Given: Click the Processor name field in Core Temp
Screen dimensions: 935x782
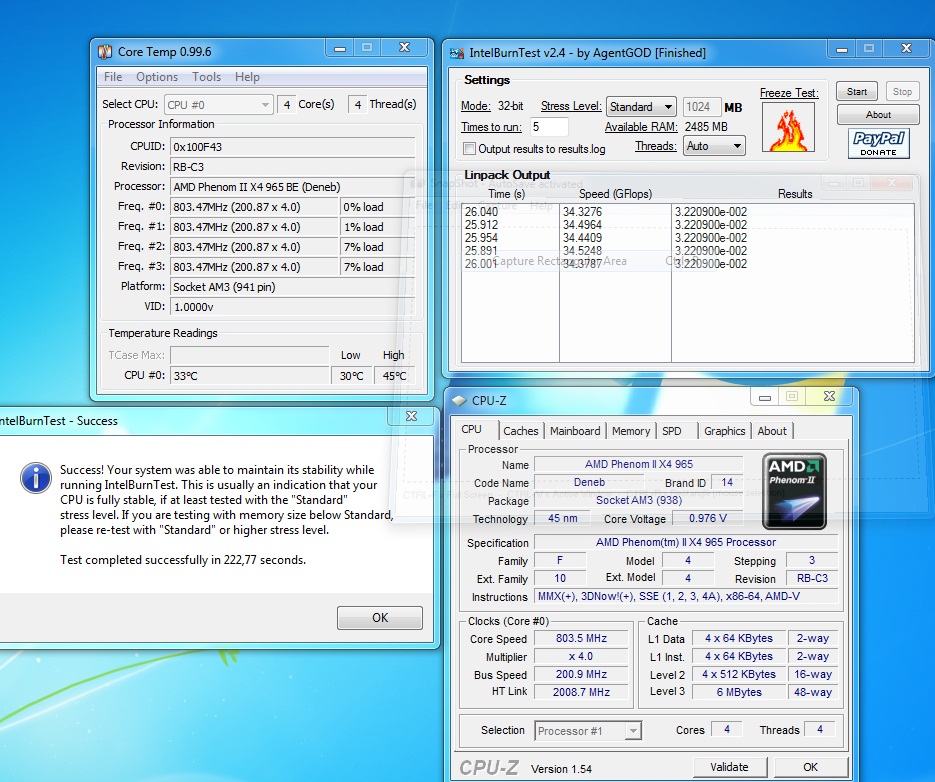Looking at the screenshot, I should pyautogui.click(x=292, y=187).
